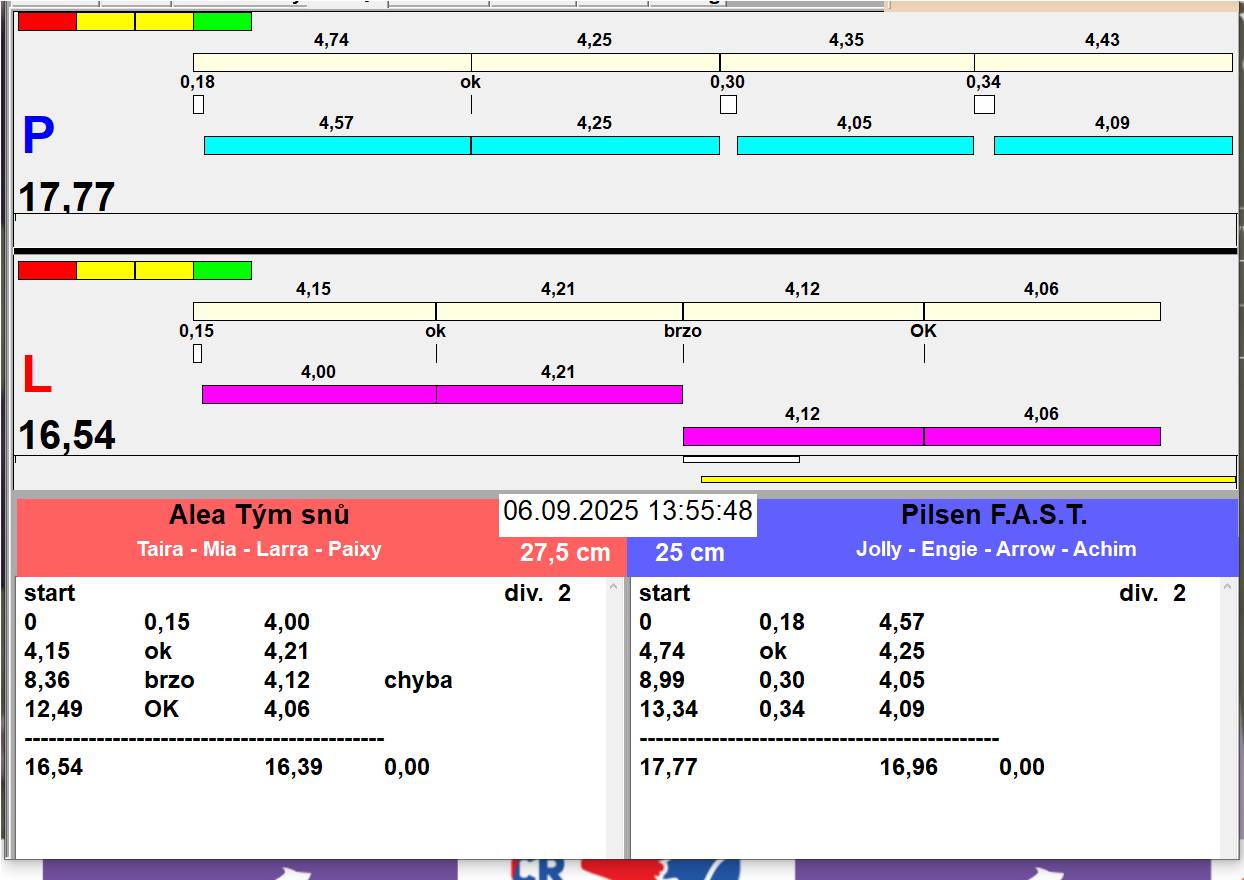Viewport: 1244px width, 880px height.
Task: Select the cream bar labeled 4,43 in lane P
Action: tap(1103, 62)
